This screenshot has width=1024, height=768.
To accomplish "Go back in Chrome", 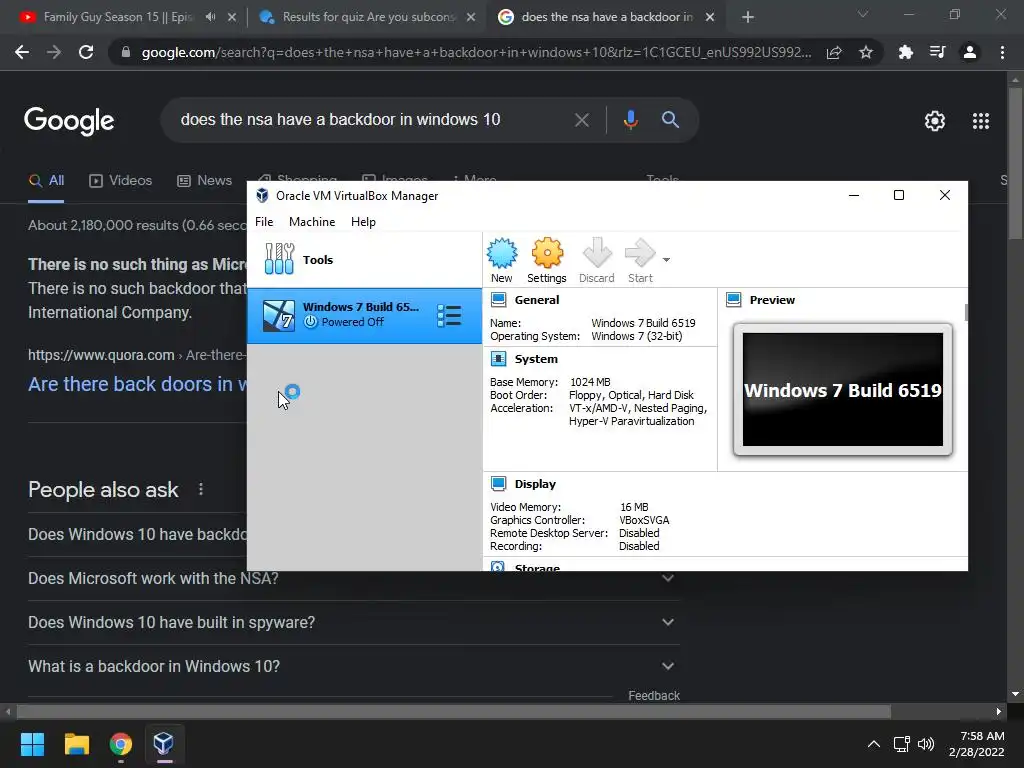I will pyautogui.click(x=22, y=52).
